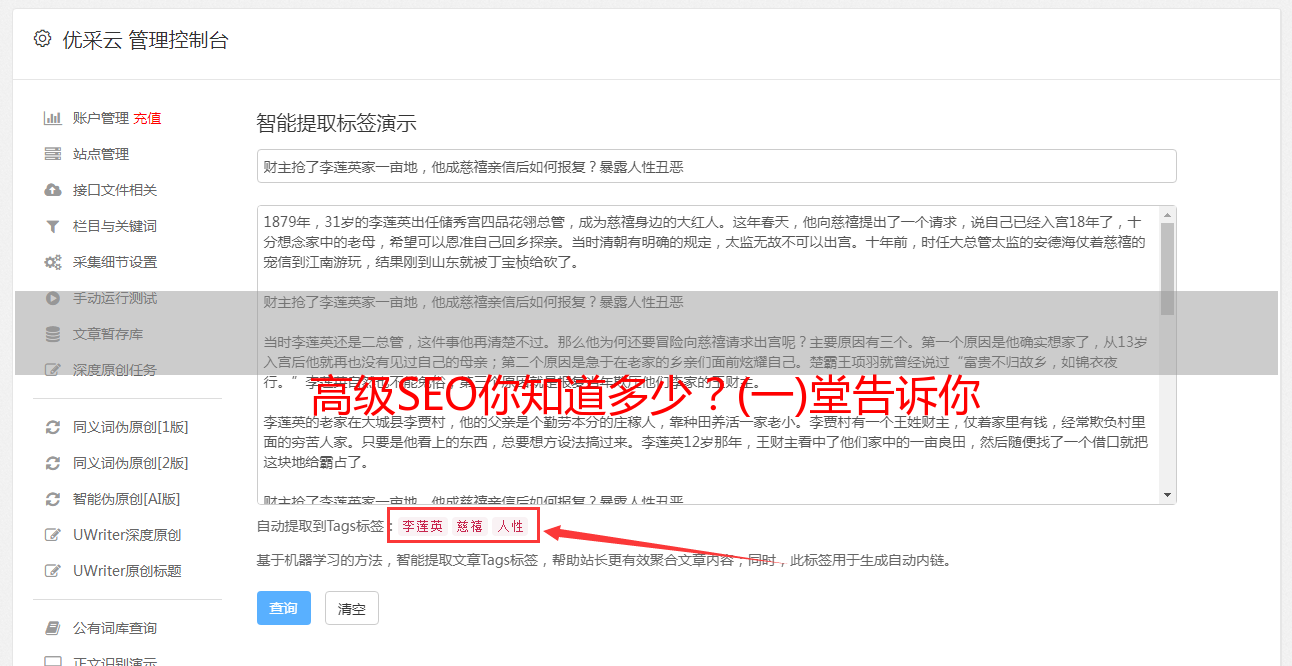Open UWriter深度原创 page
The height and width of the screenshot is (666, 1292).
(127, 535)
